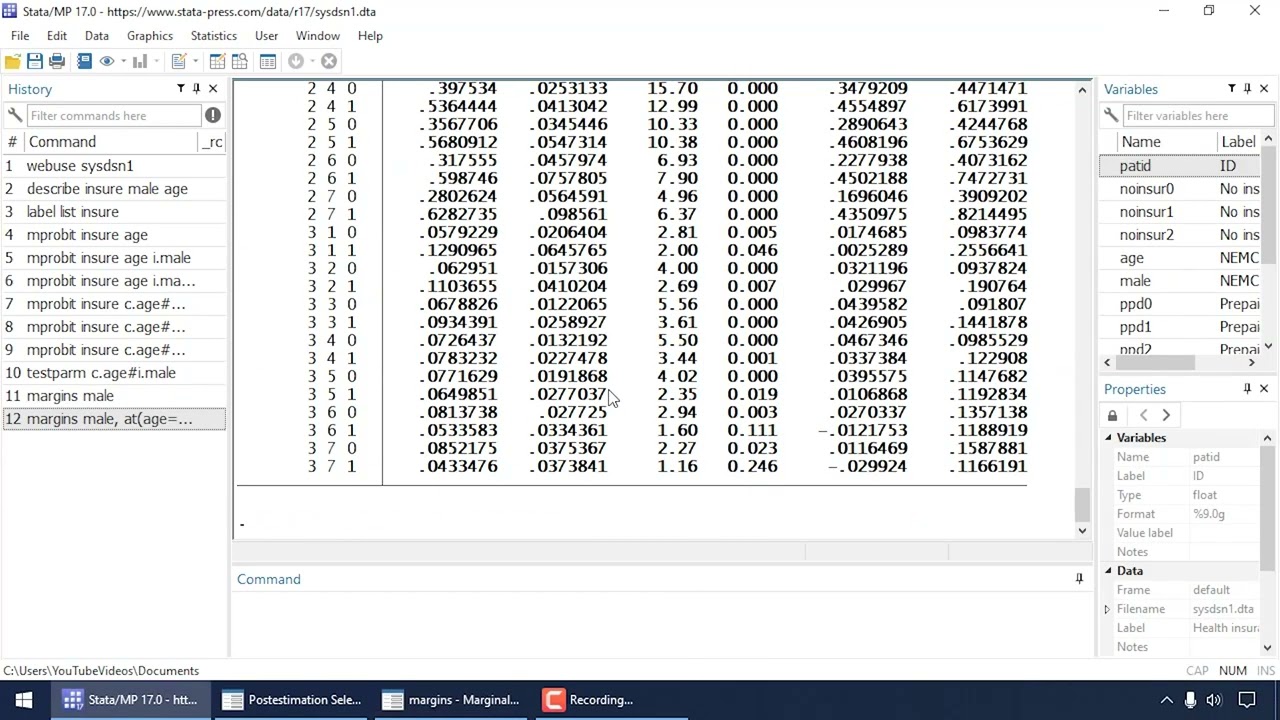
Task: Pin the History panel
Action: pos(197,89)
